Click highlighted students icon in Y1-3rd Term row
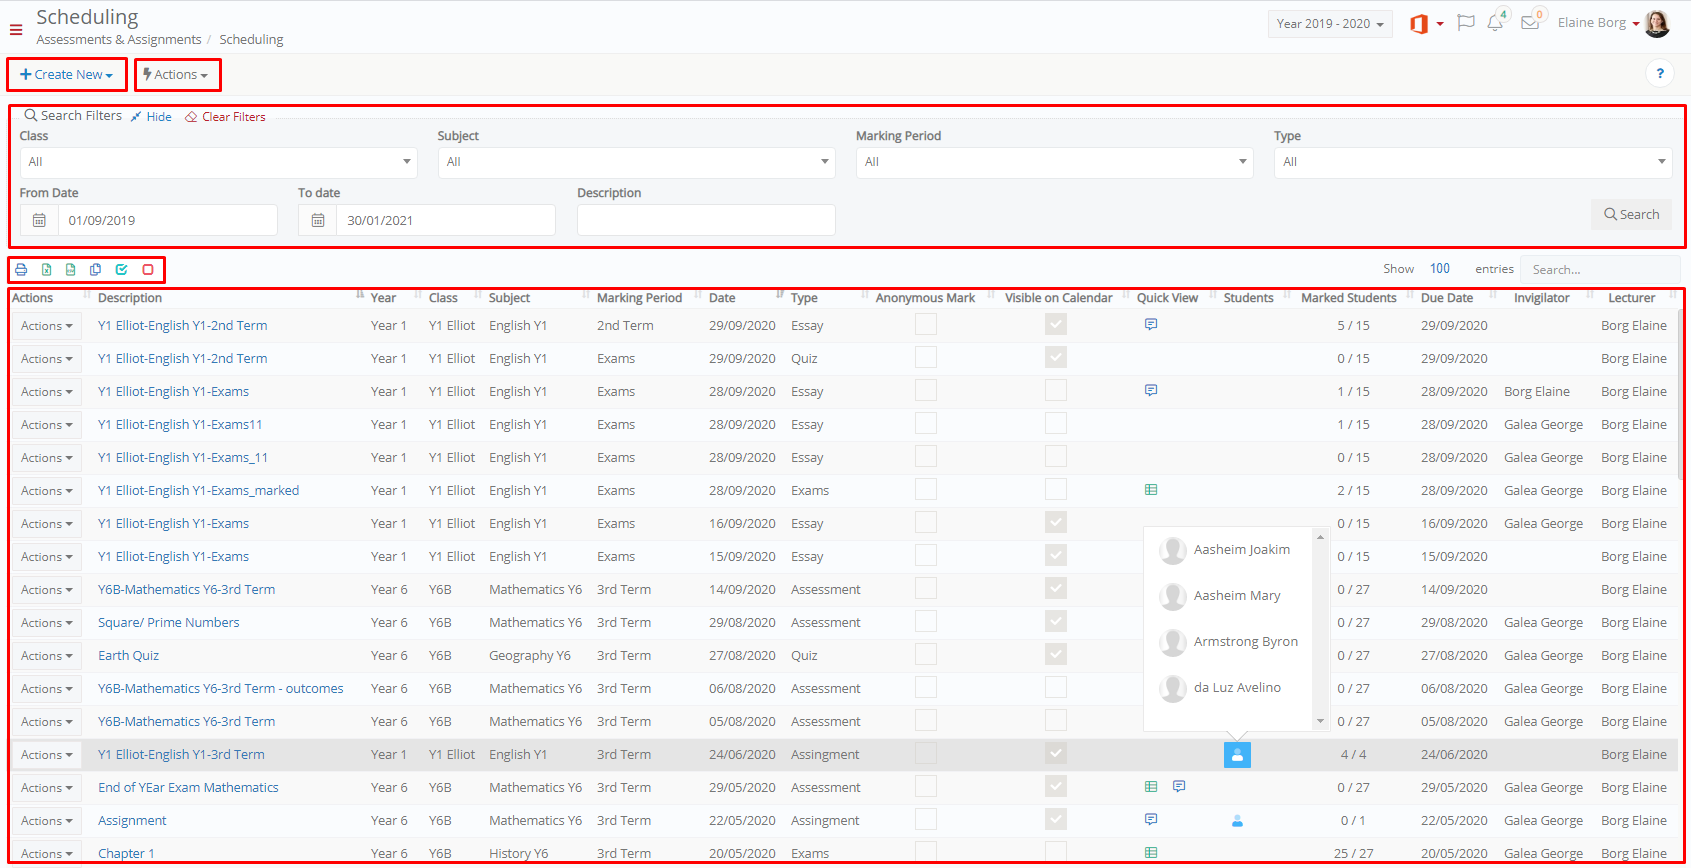The height and width of the screenshot is (868, 1691). (x=1237, y=755)
